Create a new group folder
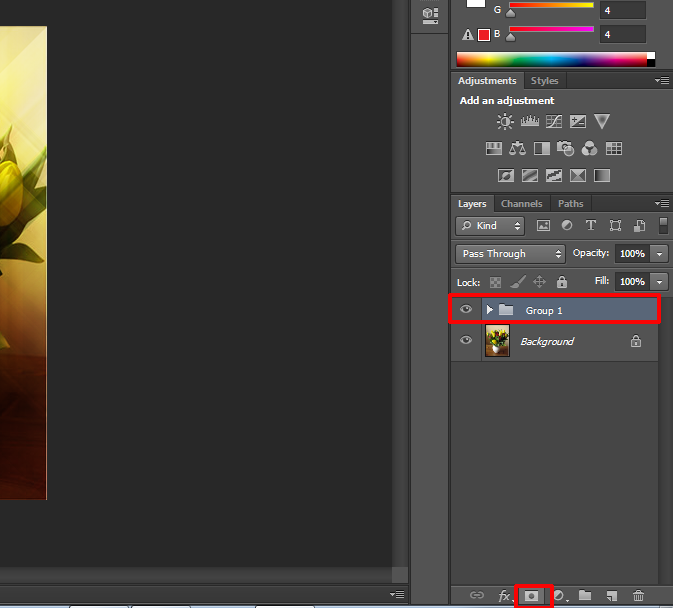The image size is (673, 608). 585,595
